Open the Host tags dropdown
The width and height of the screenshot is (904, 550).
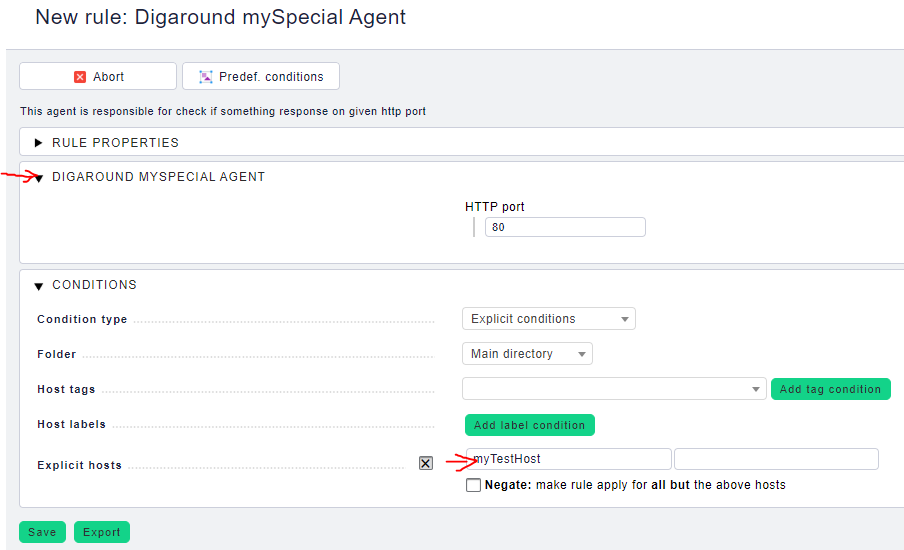[x=614, y=389]
